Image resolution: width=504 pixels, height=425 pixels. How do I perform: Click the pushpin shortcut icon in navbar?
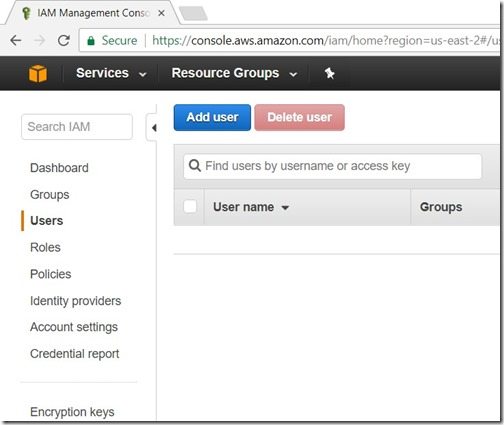pyautogui.click(x=329, y=73)
